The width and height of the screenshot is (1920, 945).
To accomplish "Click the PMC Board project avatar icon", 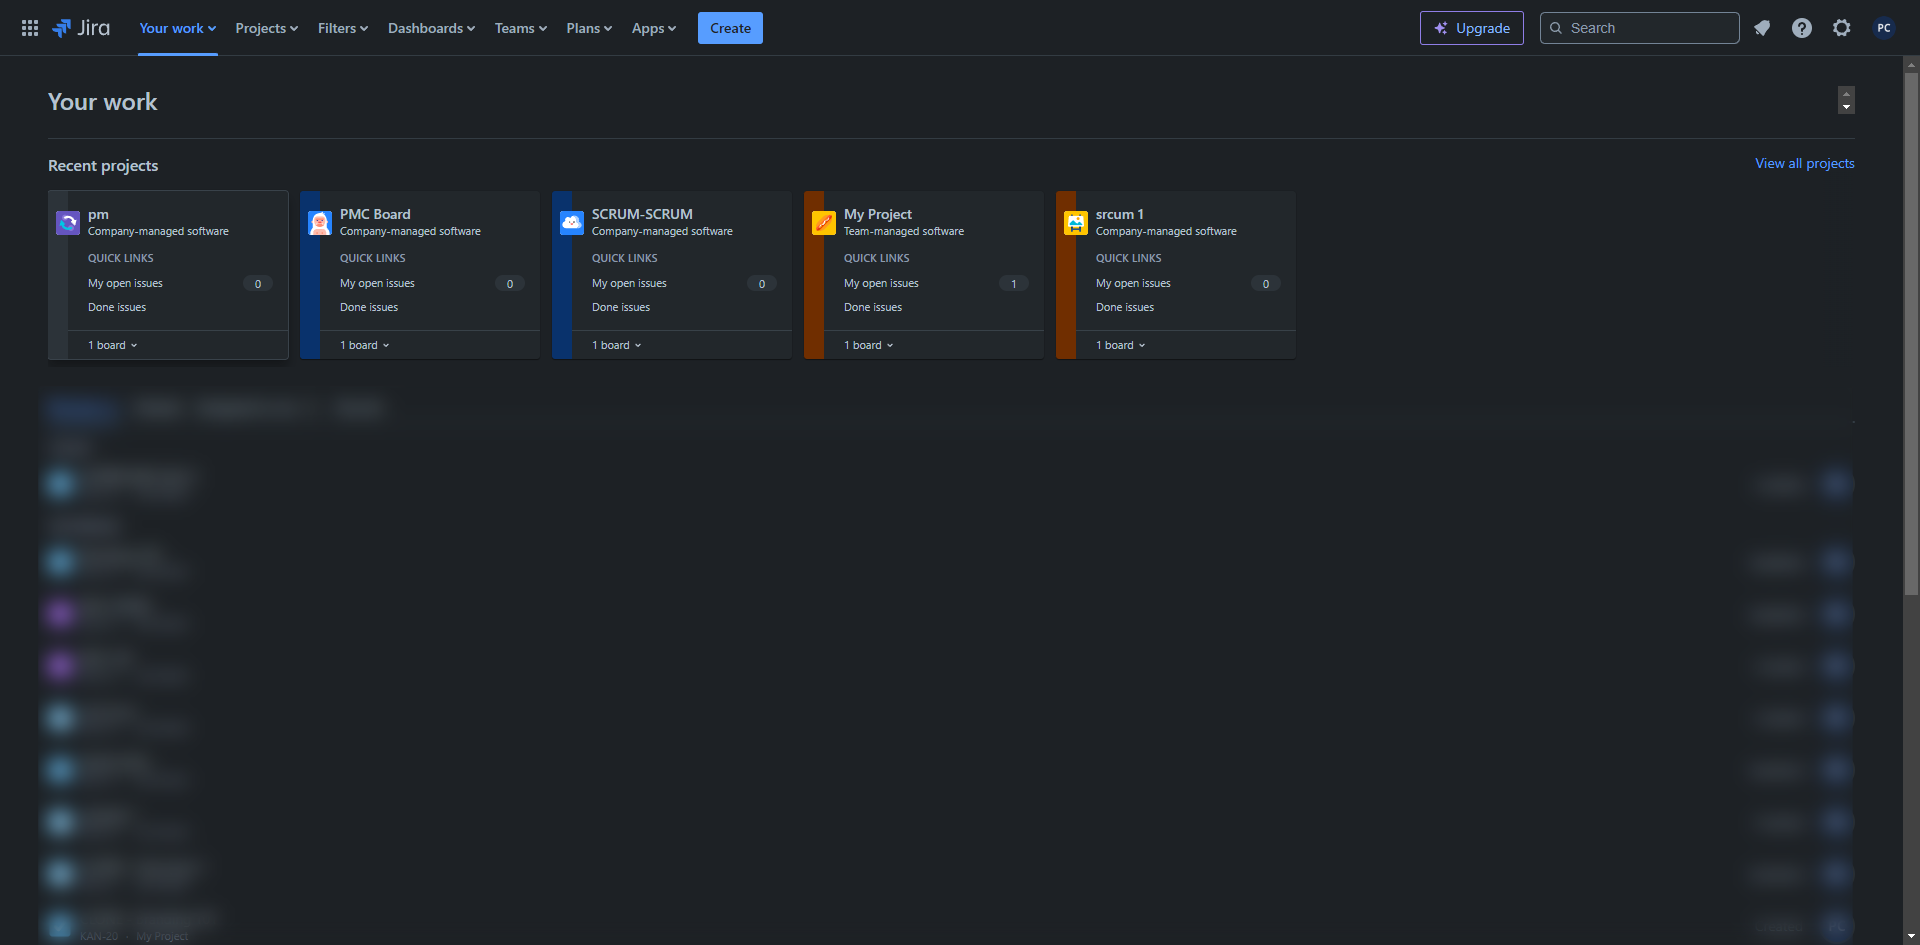I will [320, 222].
